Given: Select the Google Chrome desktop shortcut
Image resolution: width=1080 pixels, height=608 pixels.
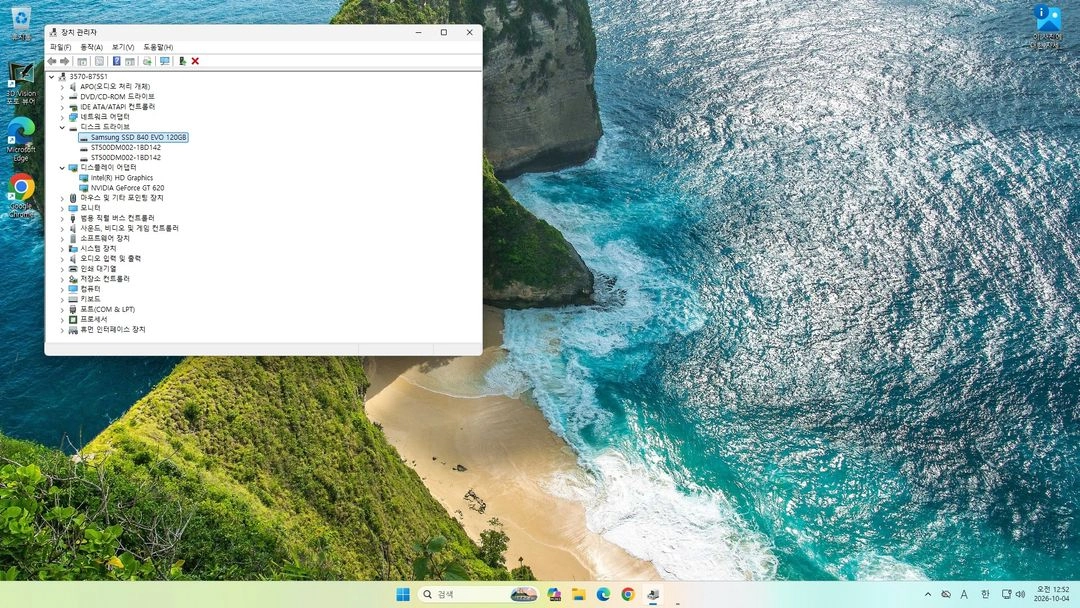Looking at the screenshot, I should click(21, 196).
